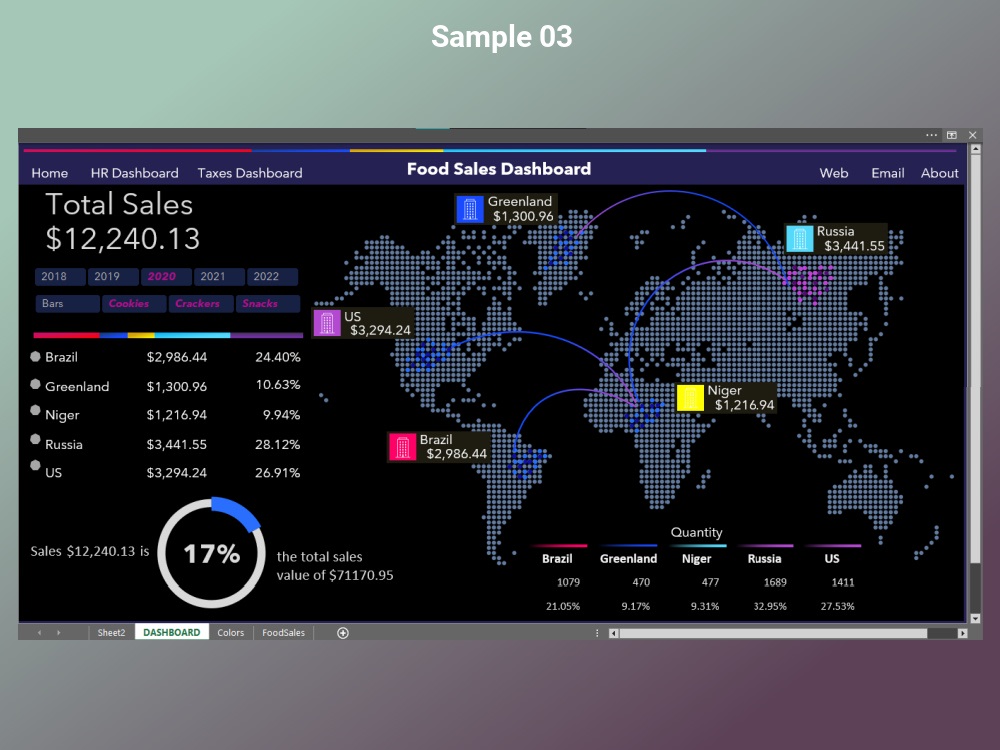Click the Web link in the header
Viewport: 1000px width, 750px height.
pyautogui.click(x=833, y=173)
